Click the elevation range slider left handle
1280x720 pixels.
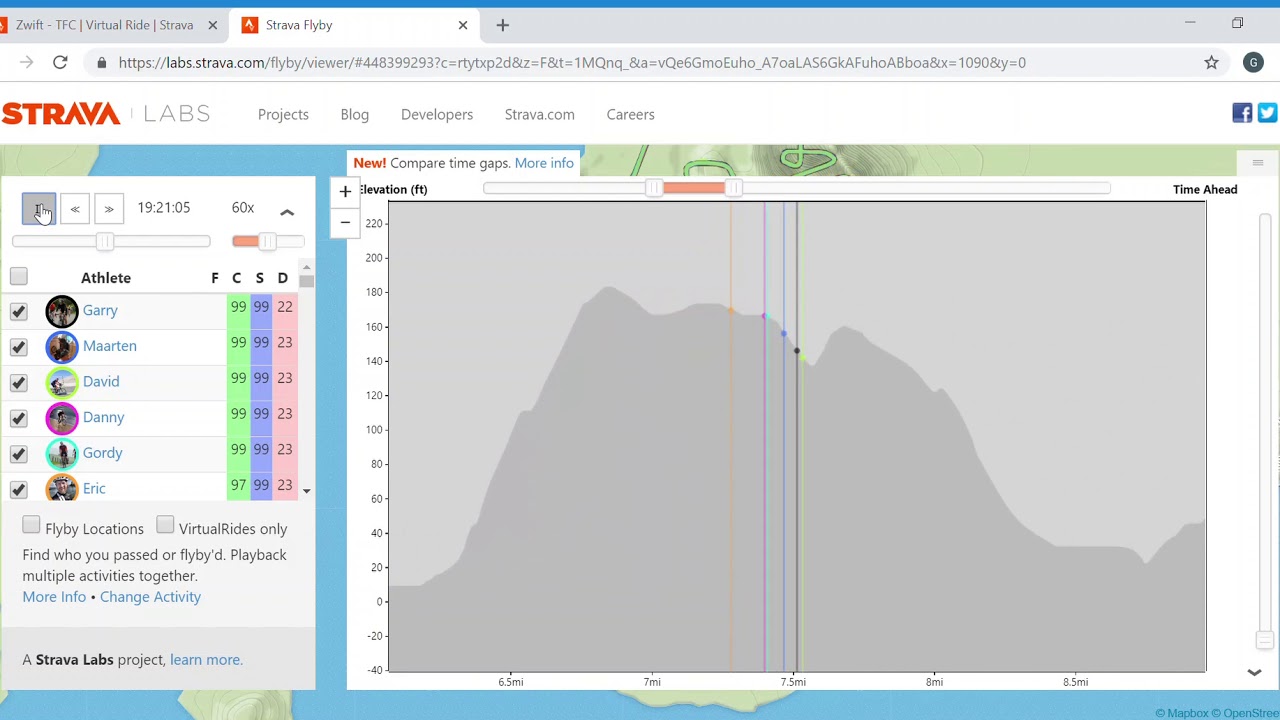(x=654, y=189)
